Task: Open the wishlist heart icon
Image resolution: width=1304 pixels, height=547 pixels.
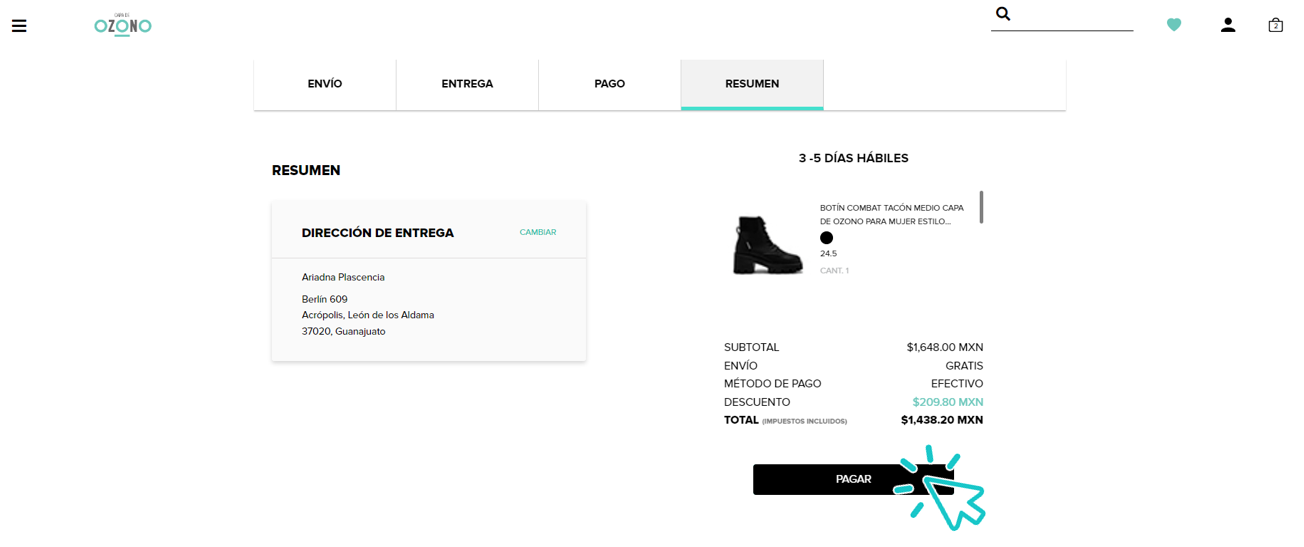Action: pos(1174,25)
